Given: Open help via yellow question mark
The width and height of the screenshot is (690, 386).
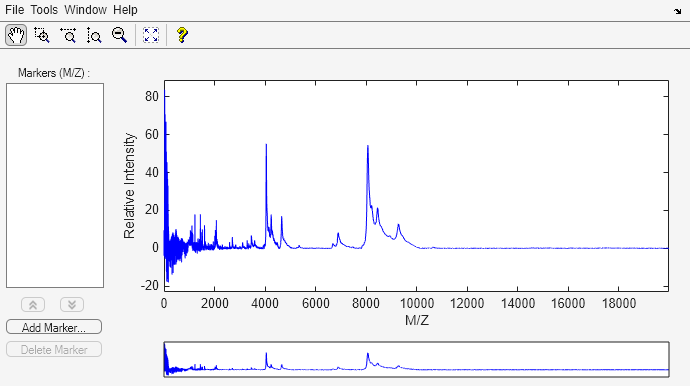Looking at the screenshot, I should (182, 35).
